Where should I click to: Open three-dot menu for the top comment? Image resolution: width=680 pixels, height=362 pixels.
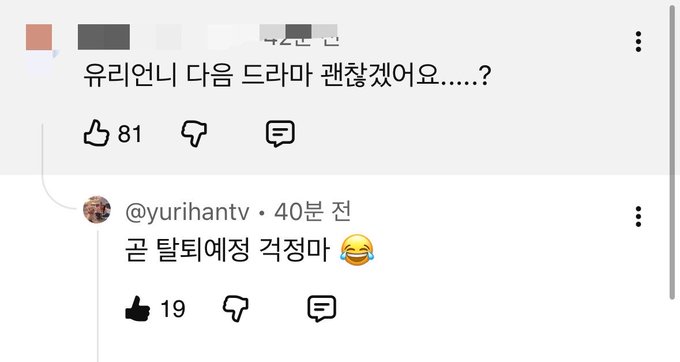[638, 42]
